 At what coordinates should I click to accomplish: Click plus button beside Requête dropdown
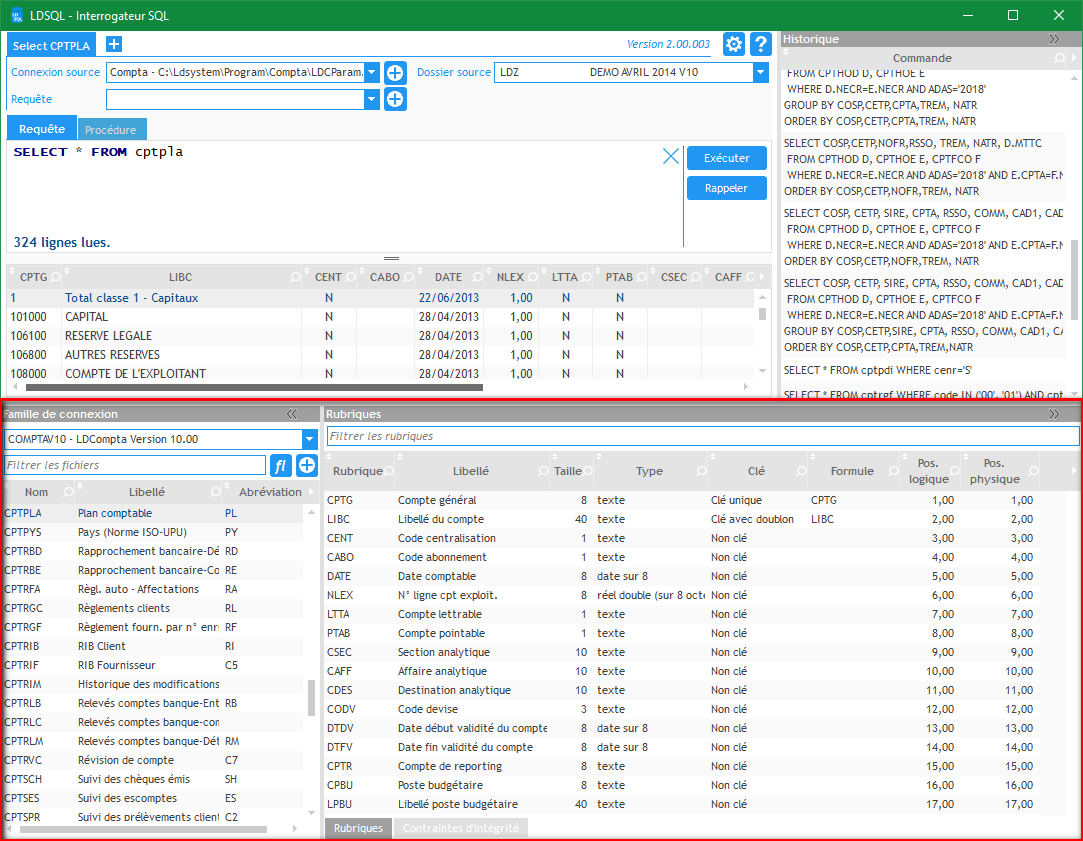pyautogui.click(x=395, y=99)
